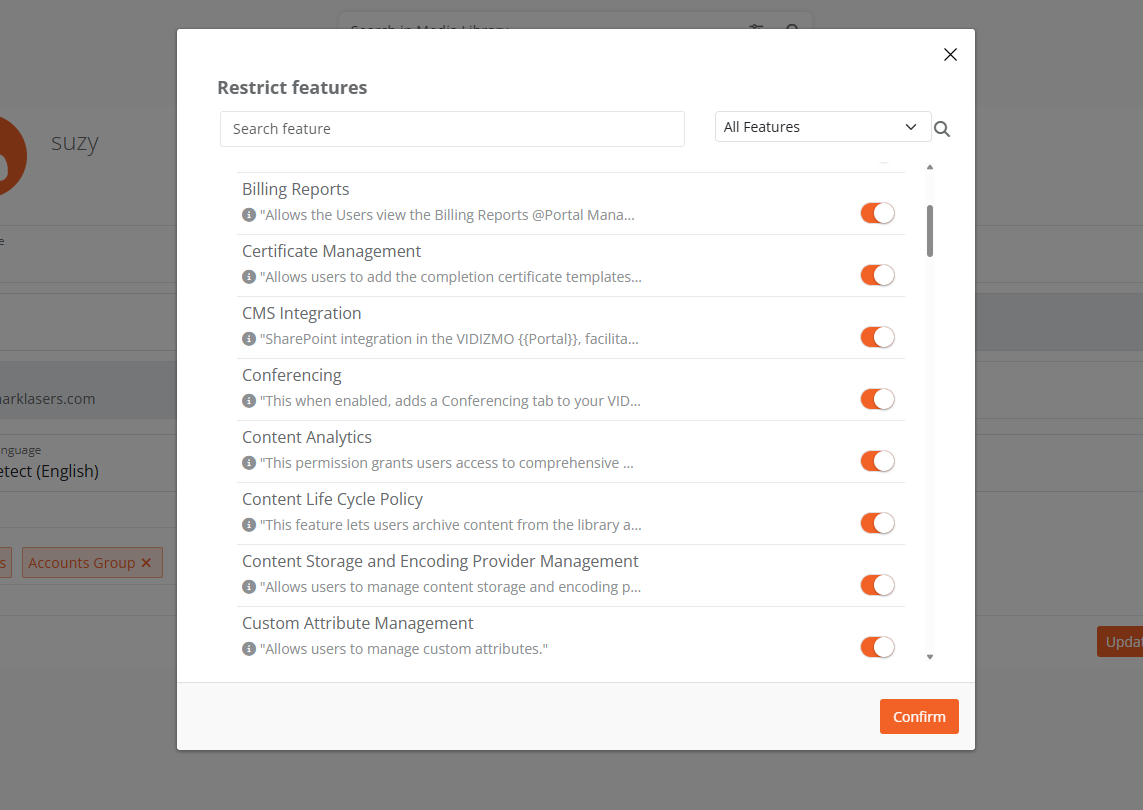Open the All Features dropdown
This screenshot has height=810, width=1143.
(x=822, y=126)
